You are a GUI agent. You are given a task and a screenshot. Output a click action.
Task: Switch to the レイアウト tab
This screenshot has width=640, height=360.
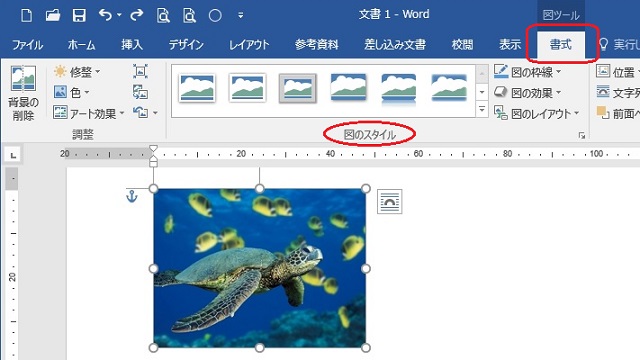coord(249,44)
